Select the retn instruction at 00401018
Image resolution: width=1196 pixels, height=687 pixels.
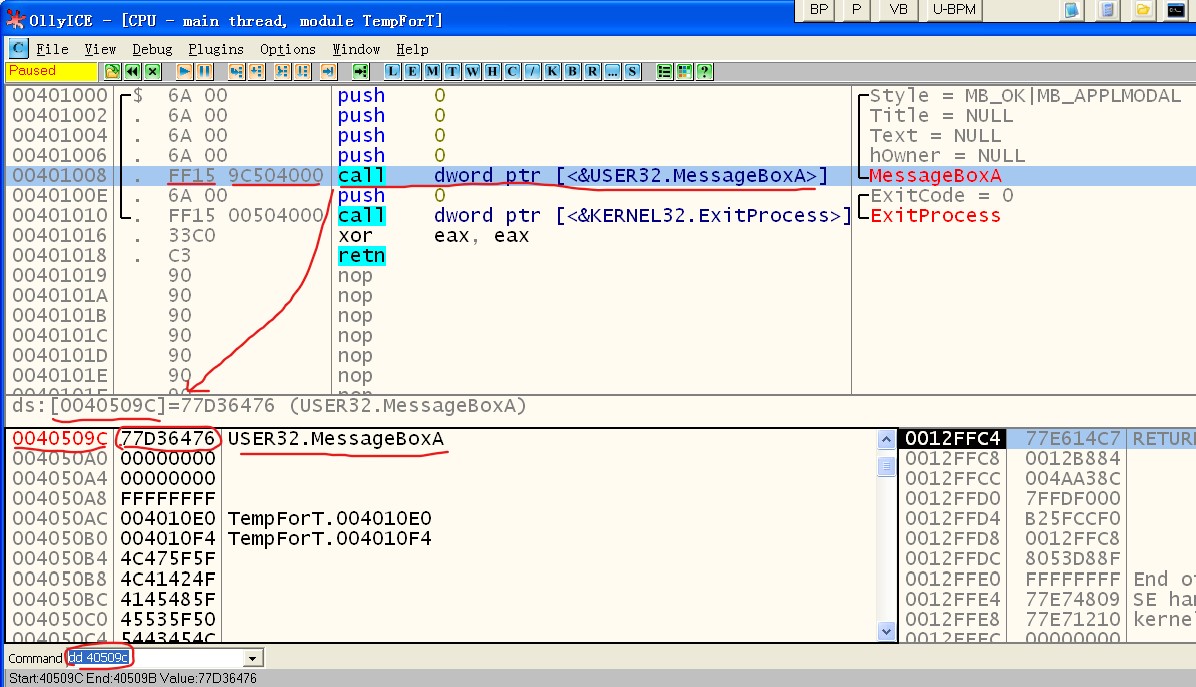361,256
